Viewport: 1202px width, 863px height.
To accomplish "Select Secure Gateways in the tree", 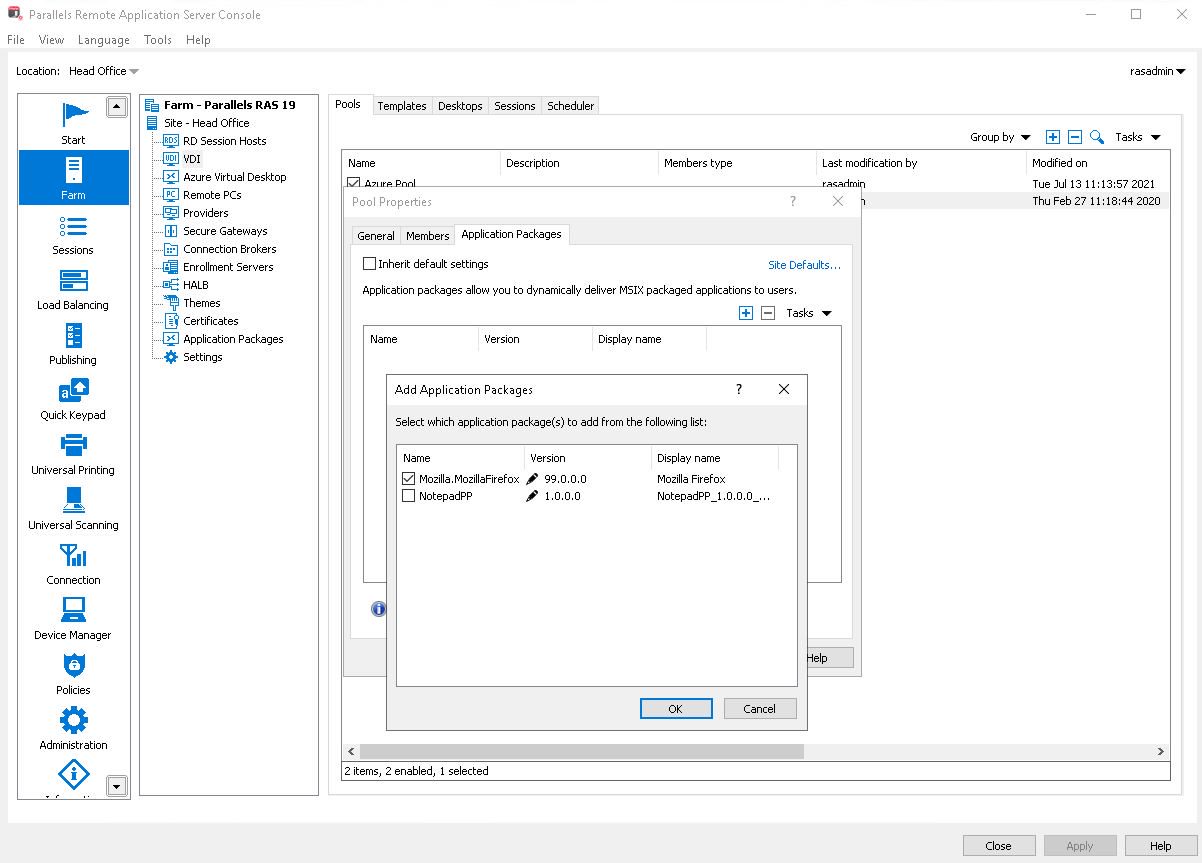I will point(225,231).
